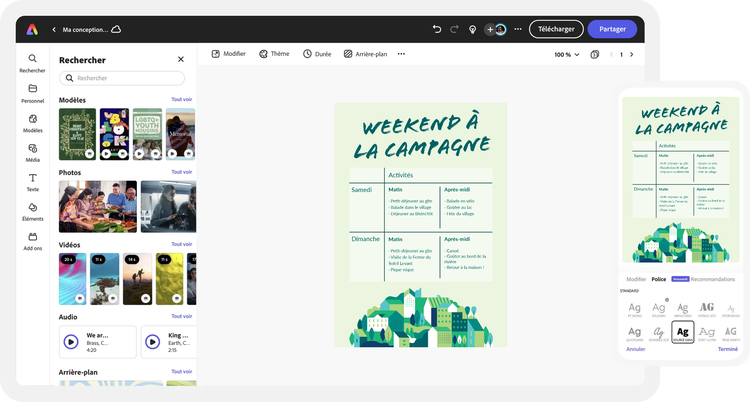Click Tout voir for Arrière-plan
Screen dimensions: 750x402
click(182, 371)
